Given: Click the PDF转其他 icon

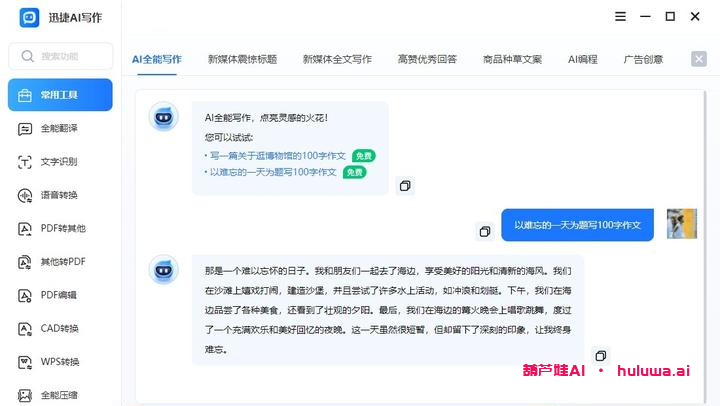Looking at the screenshot, I should click(25, 229).
